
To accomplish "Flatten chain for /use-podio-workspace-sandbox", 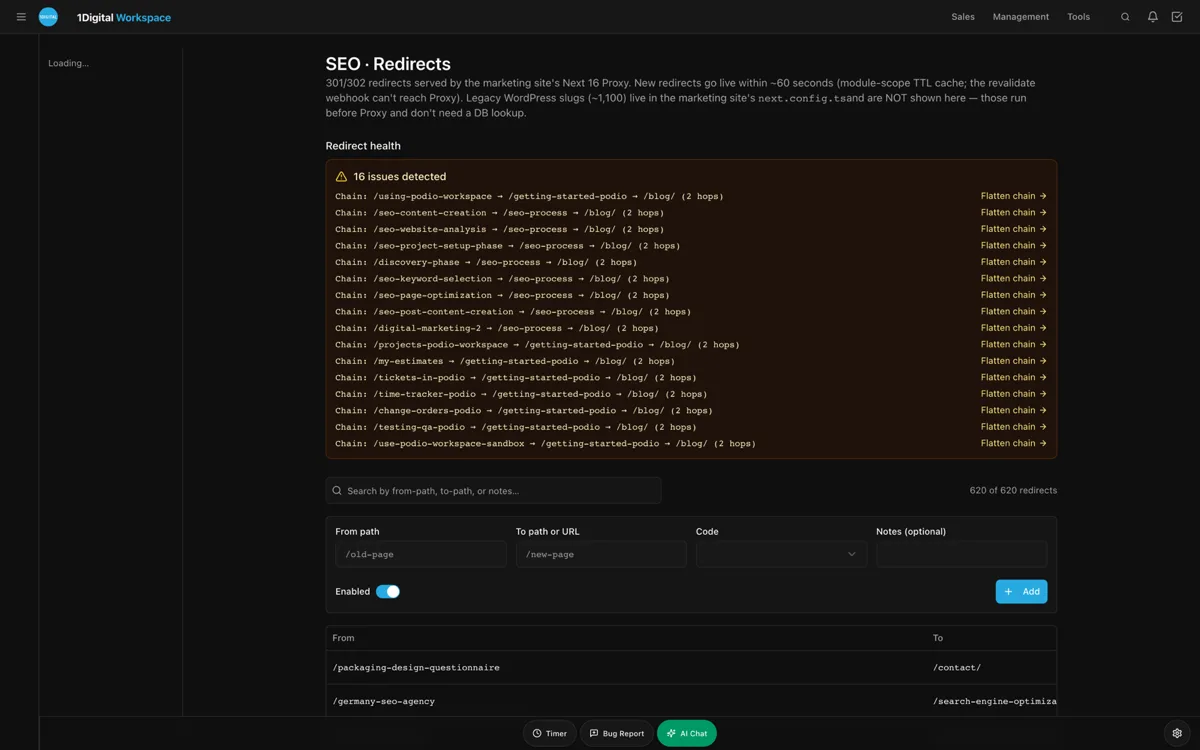I will click(1013, 443).
